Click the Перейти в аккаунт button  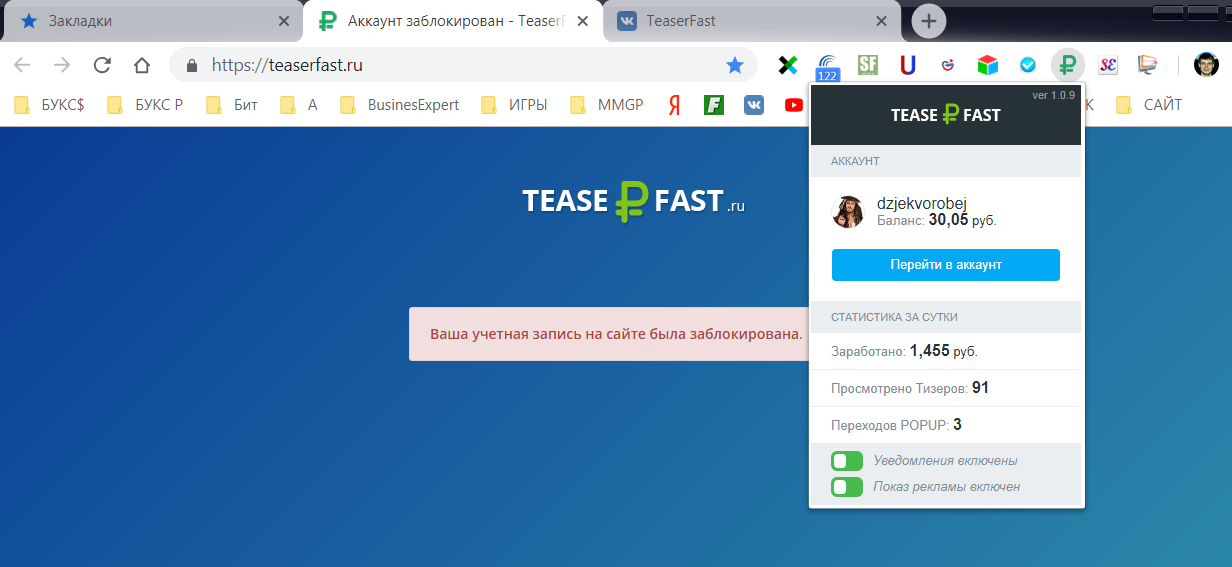click(x=946, y=265)
